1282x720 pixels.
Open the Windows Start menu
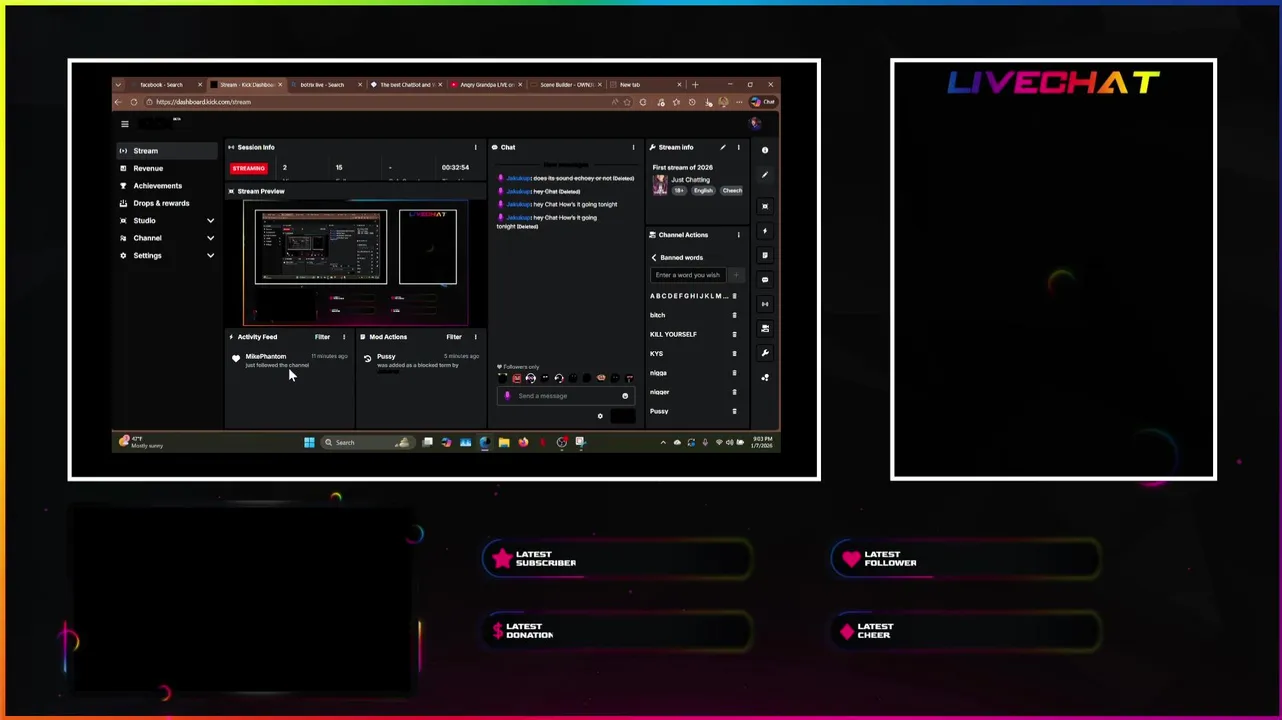tap(309, 442)
